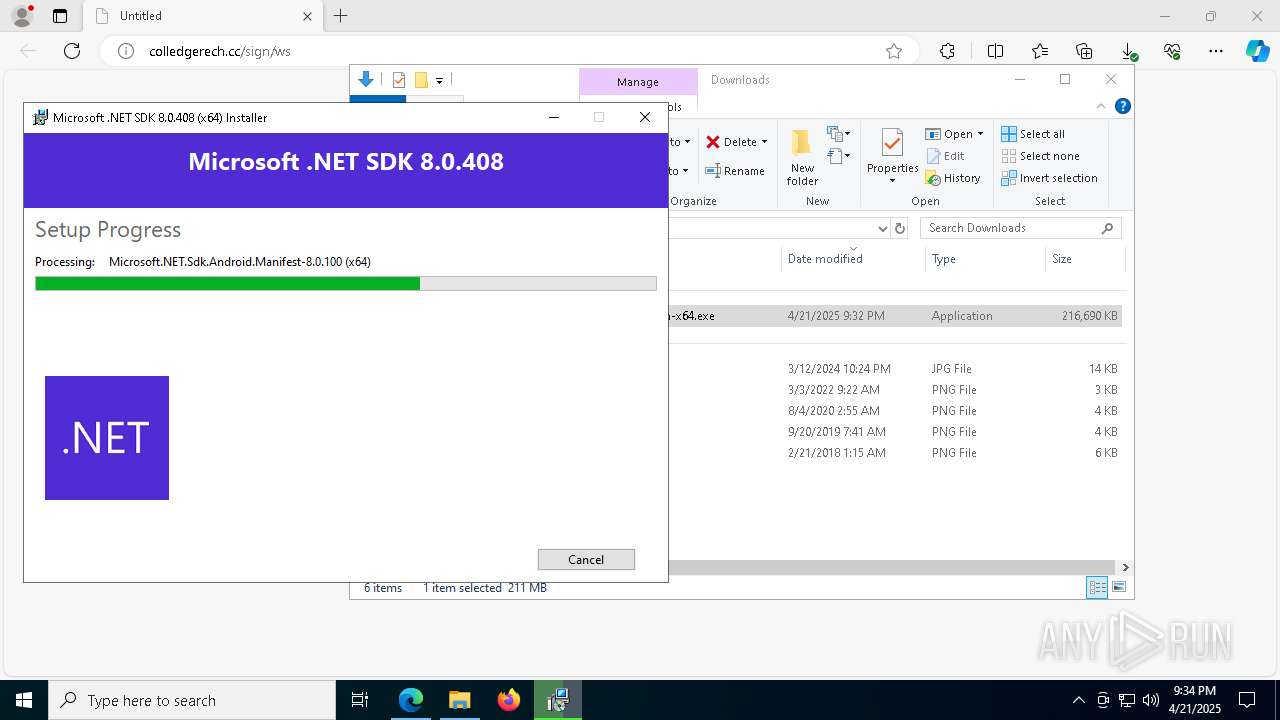
Task: Click the installer title bar icon
Action: (x=40, y=117)
